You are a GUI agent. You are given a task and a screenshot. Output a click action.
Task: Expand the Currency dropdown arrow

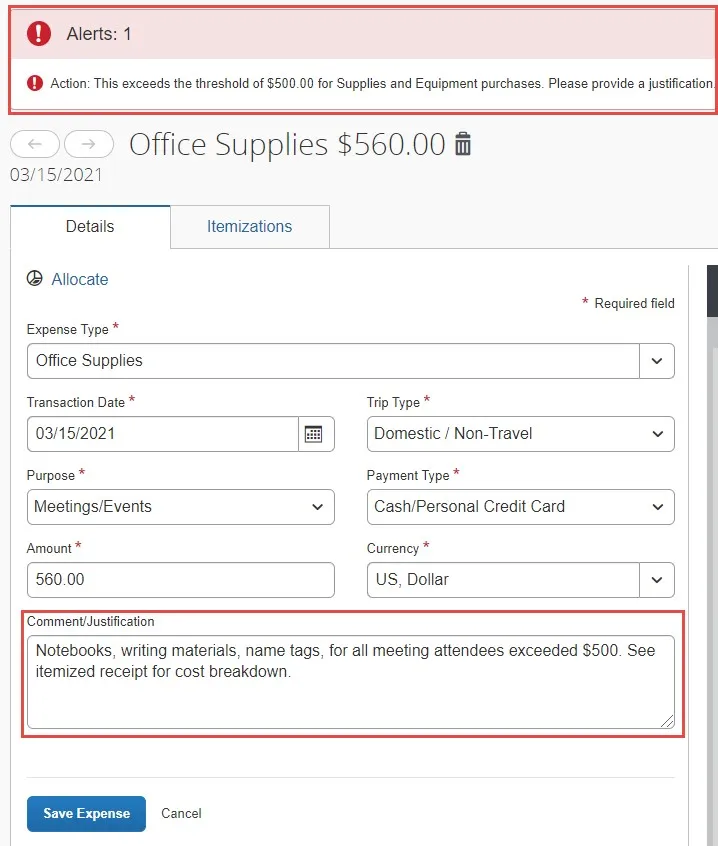point(657,580)
